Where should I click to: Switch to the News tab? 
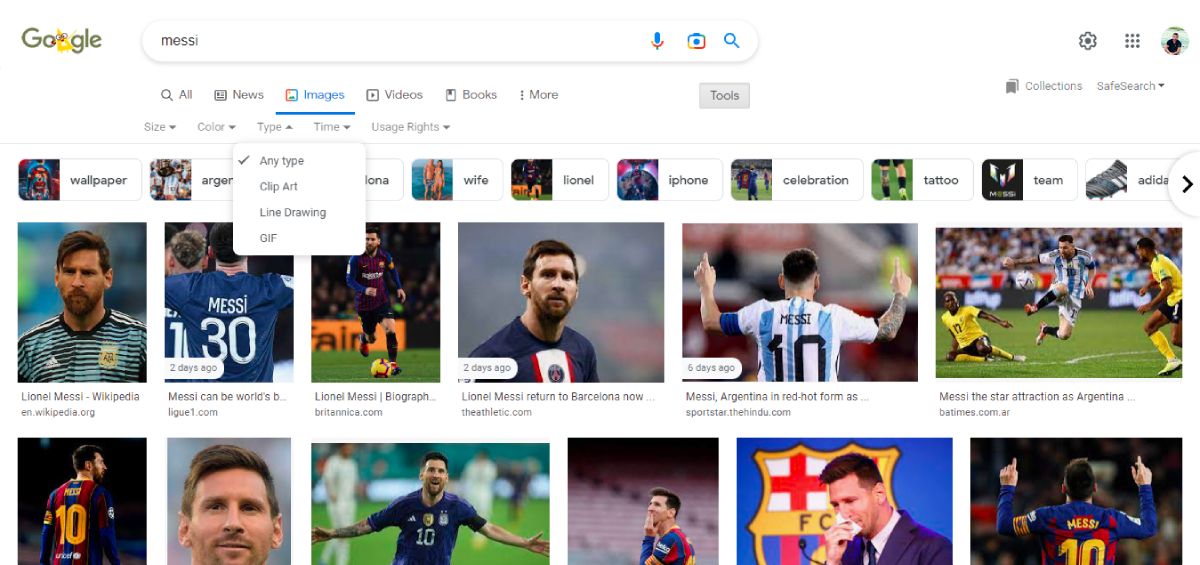[x=239, y=95]
